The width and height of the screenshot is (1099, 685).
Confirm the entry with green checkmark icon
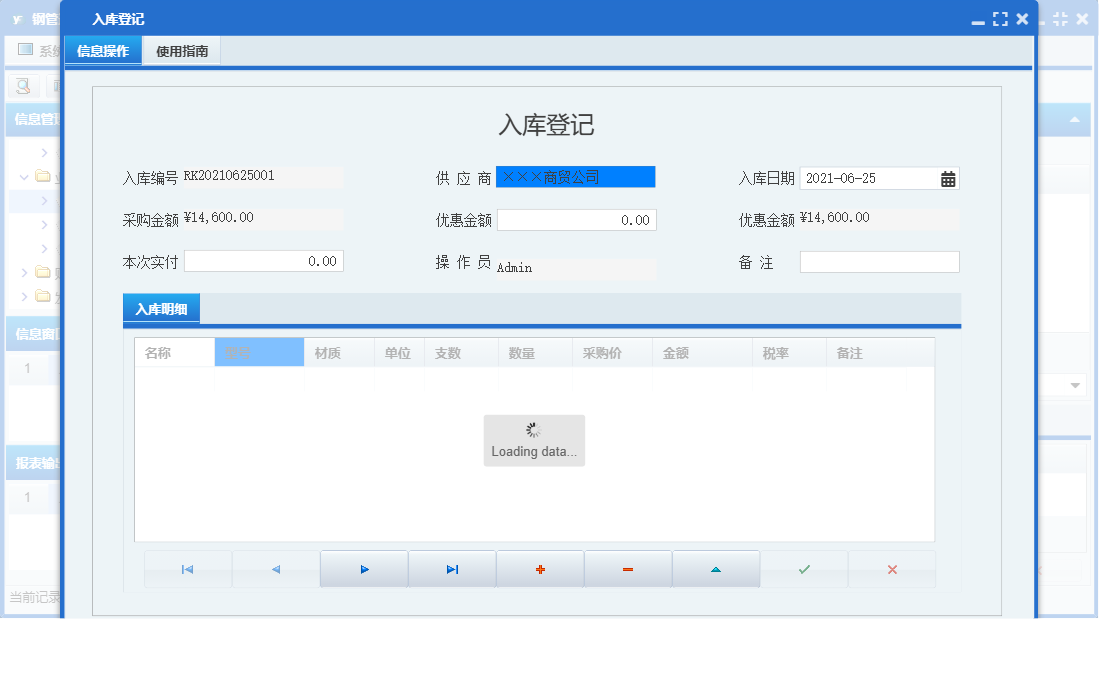coord(804,568)
